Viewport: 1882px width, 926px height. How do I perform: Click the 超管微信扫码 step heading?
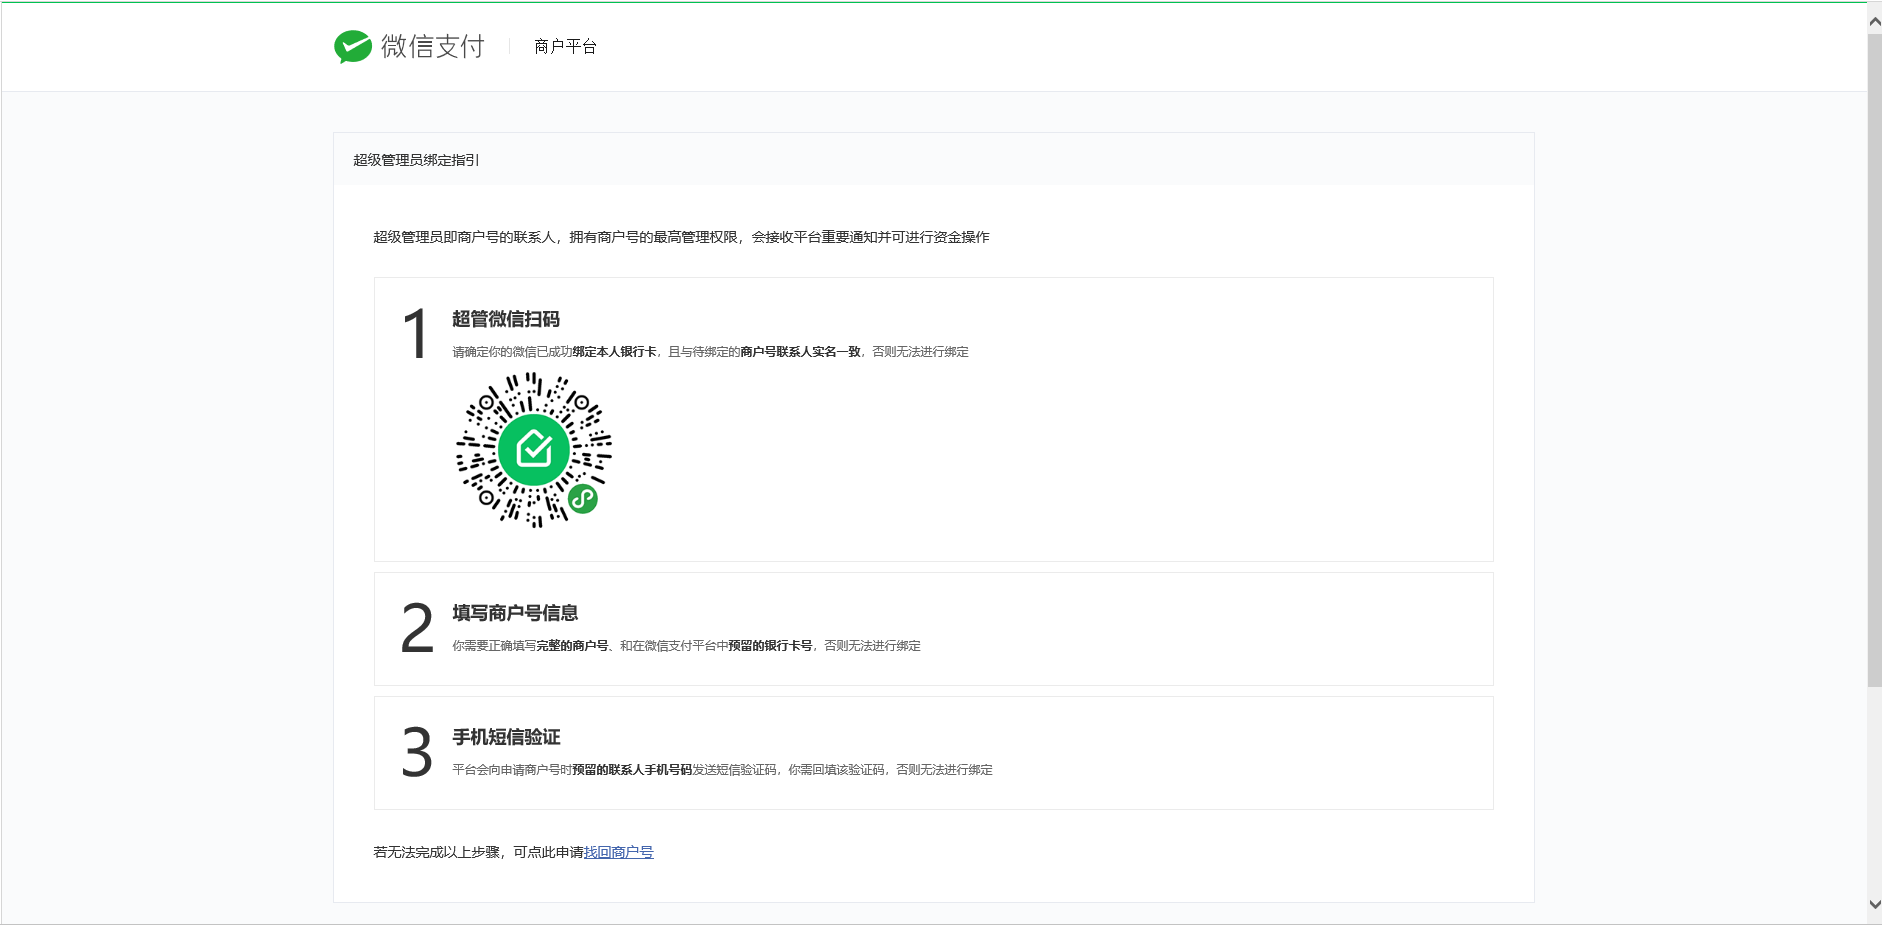coord(506,319)
